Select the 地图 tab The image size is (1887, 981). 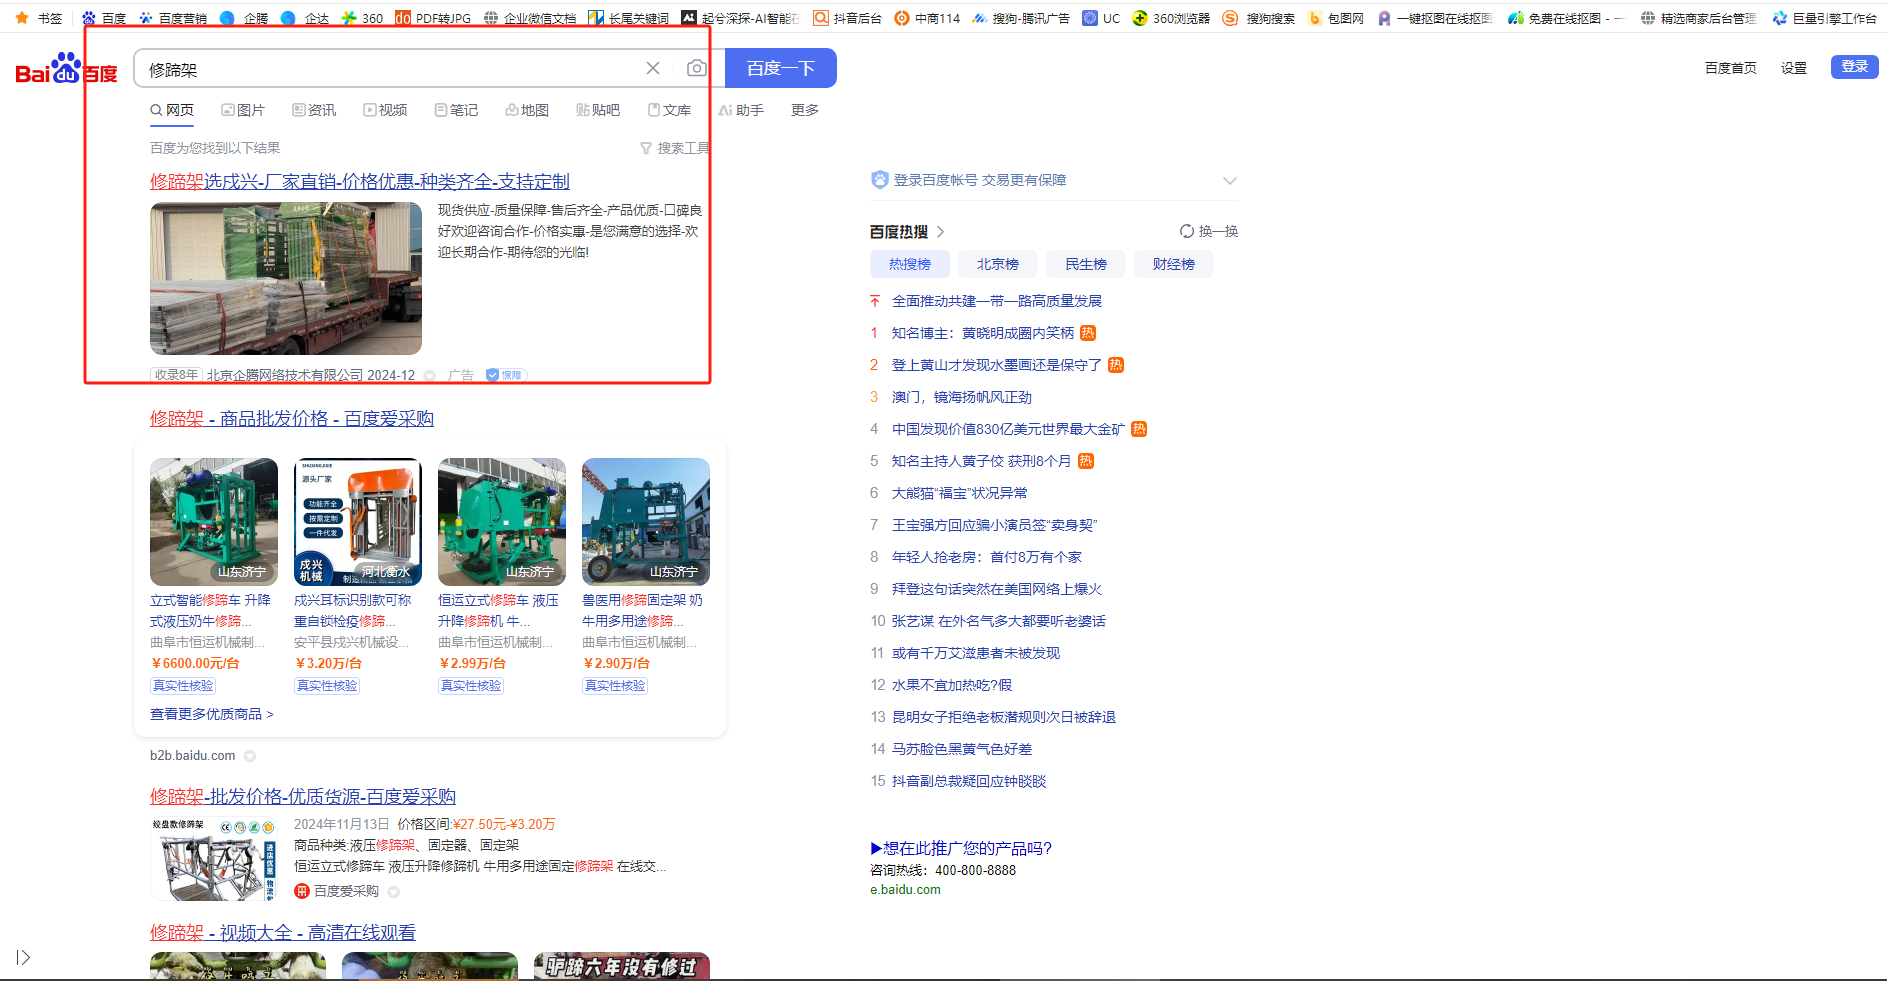(527, 110)
